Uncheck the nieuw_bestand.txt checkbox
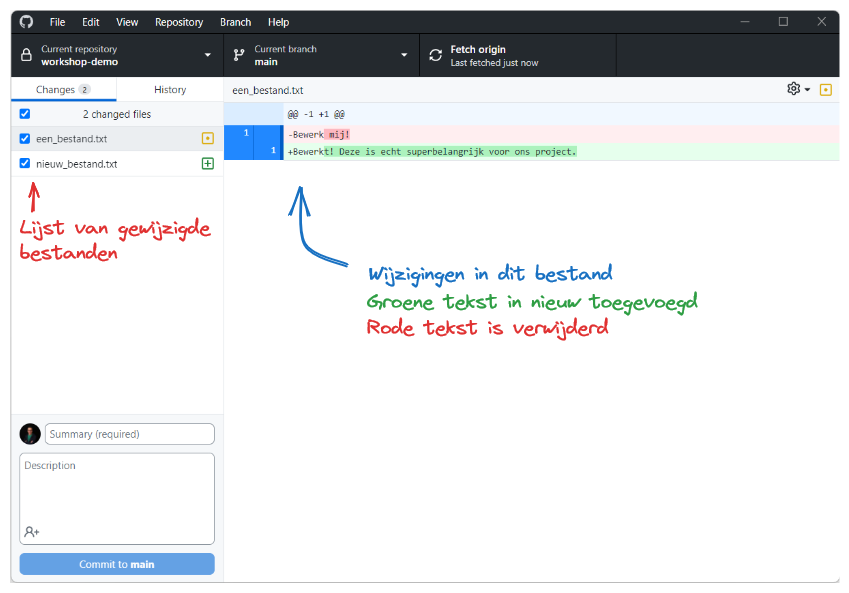Viewport: 849px width, 593px height. 25,164
